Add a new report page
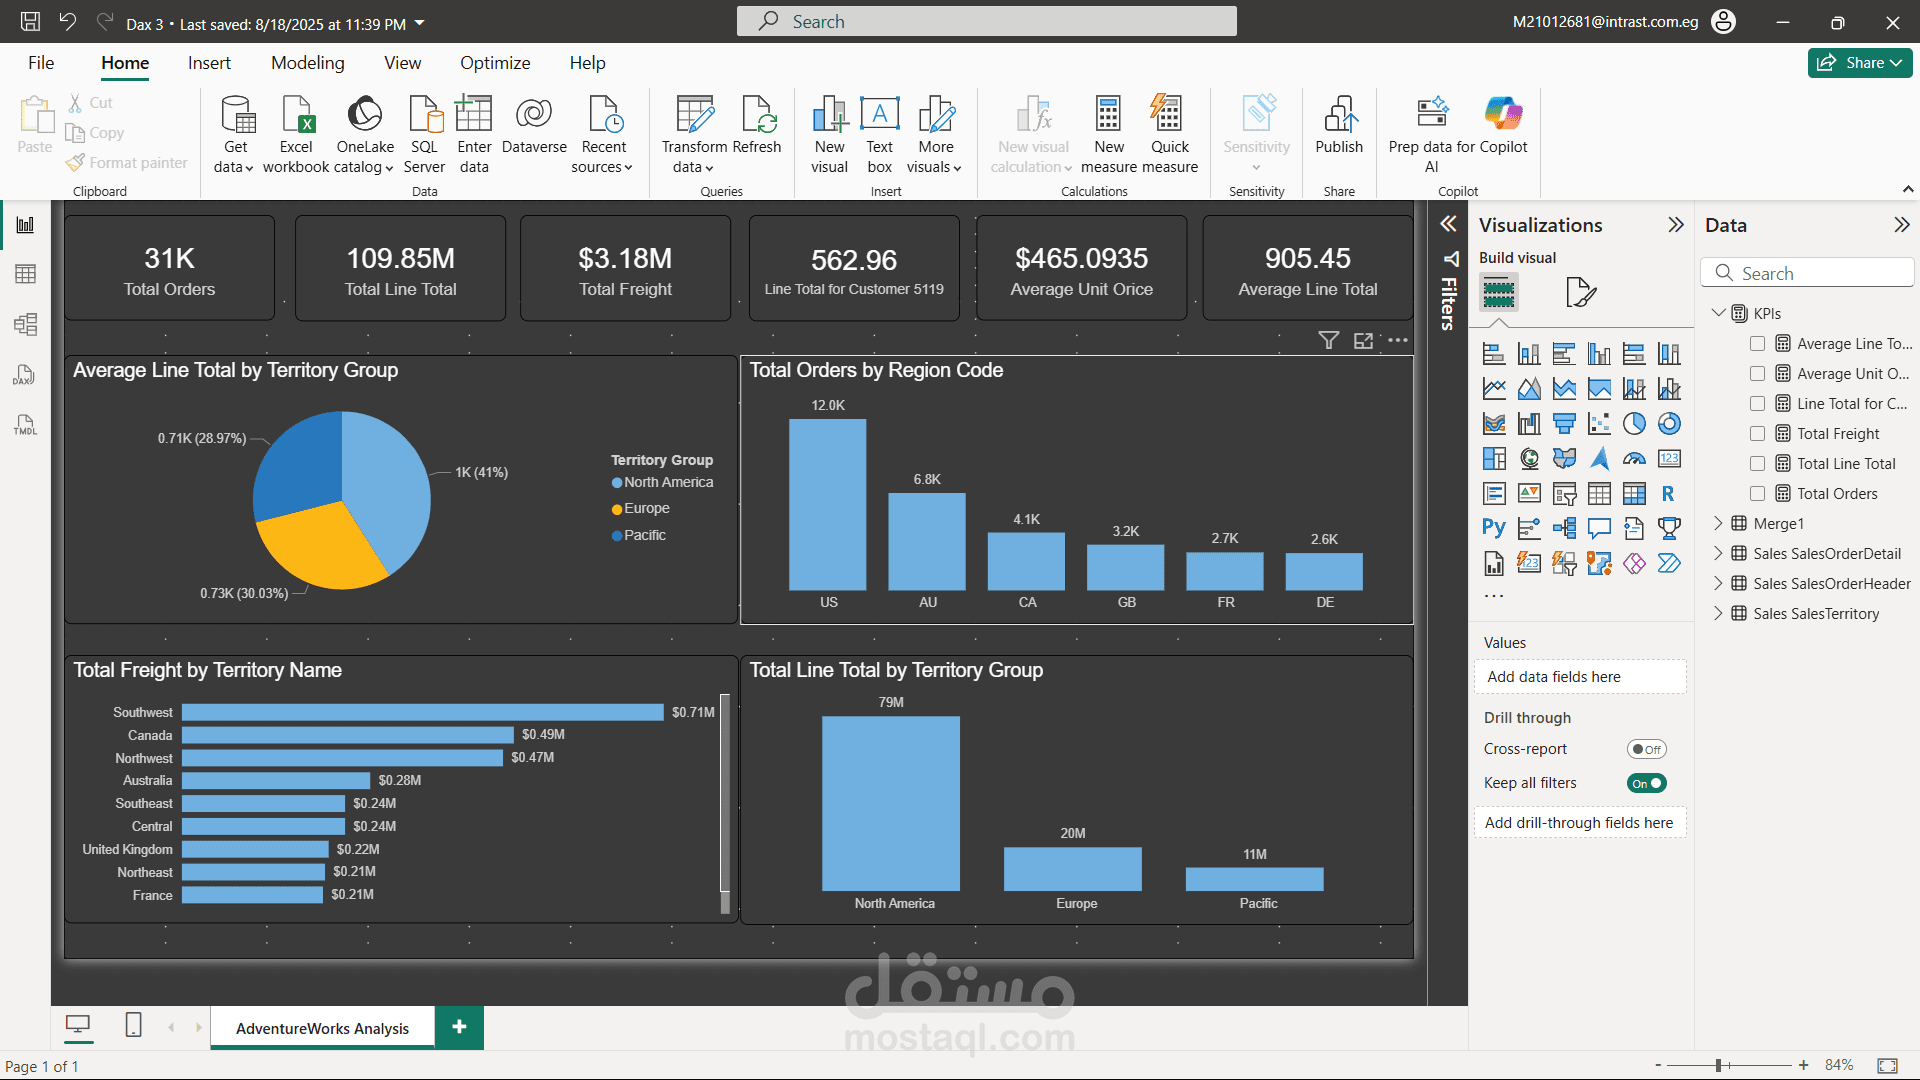 (459, 1027)
